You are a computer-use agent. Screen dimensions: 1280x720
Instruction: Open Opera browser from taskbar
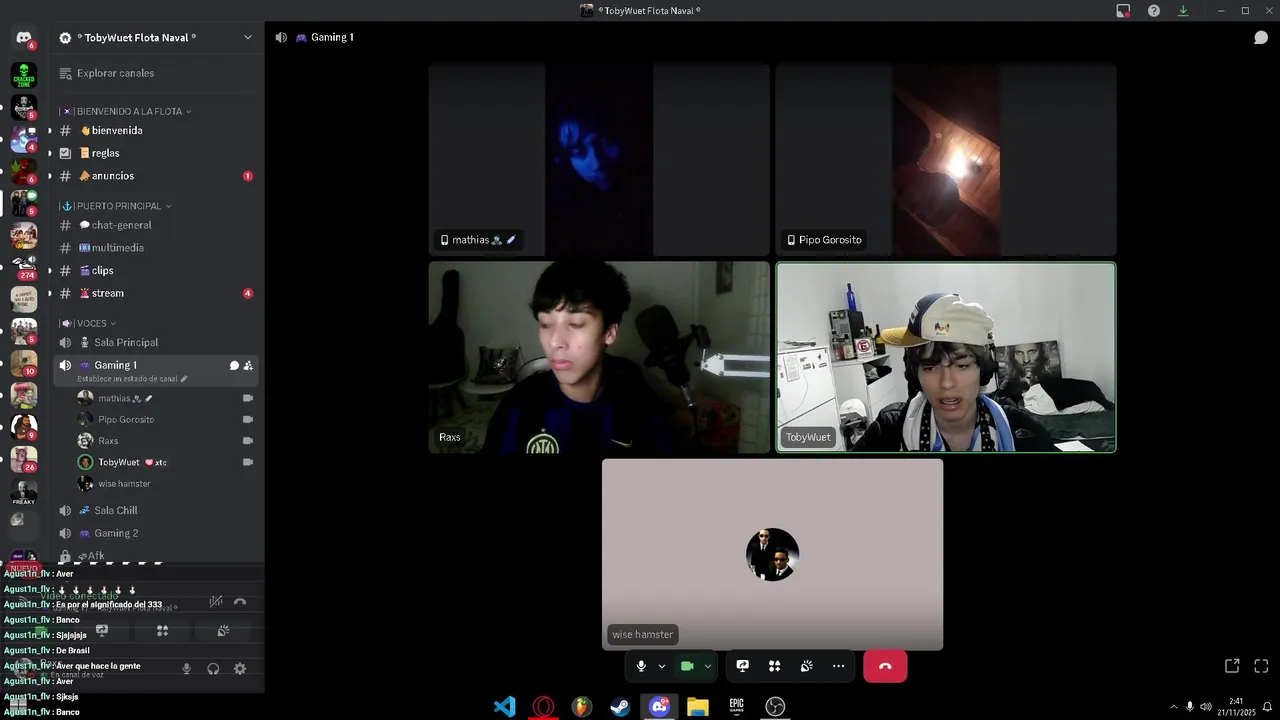tap(544, 707)
